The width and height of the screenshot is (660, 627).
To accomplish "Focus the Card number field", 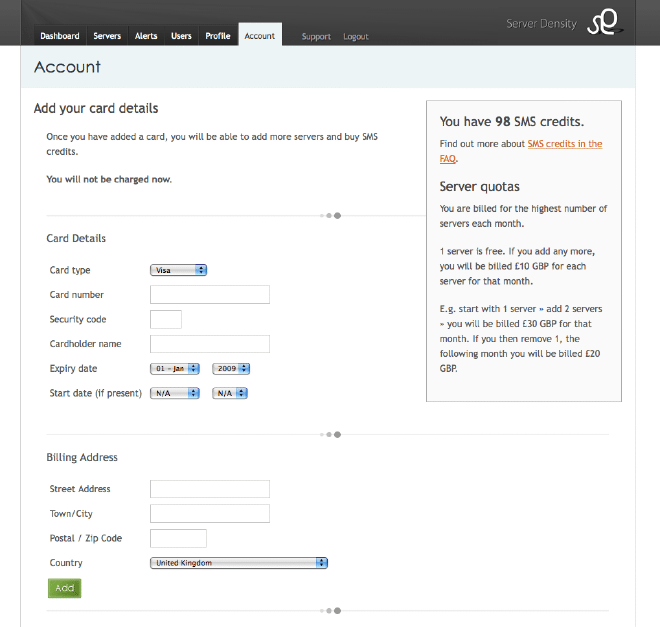I will [210, 294].
